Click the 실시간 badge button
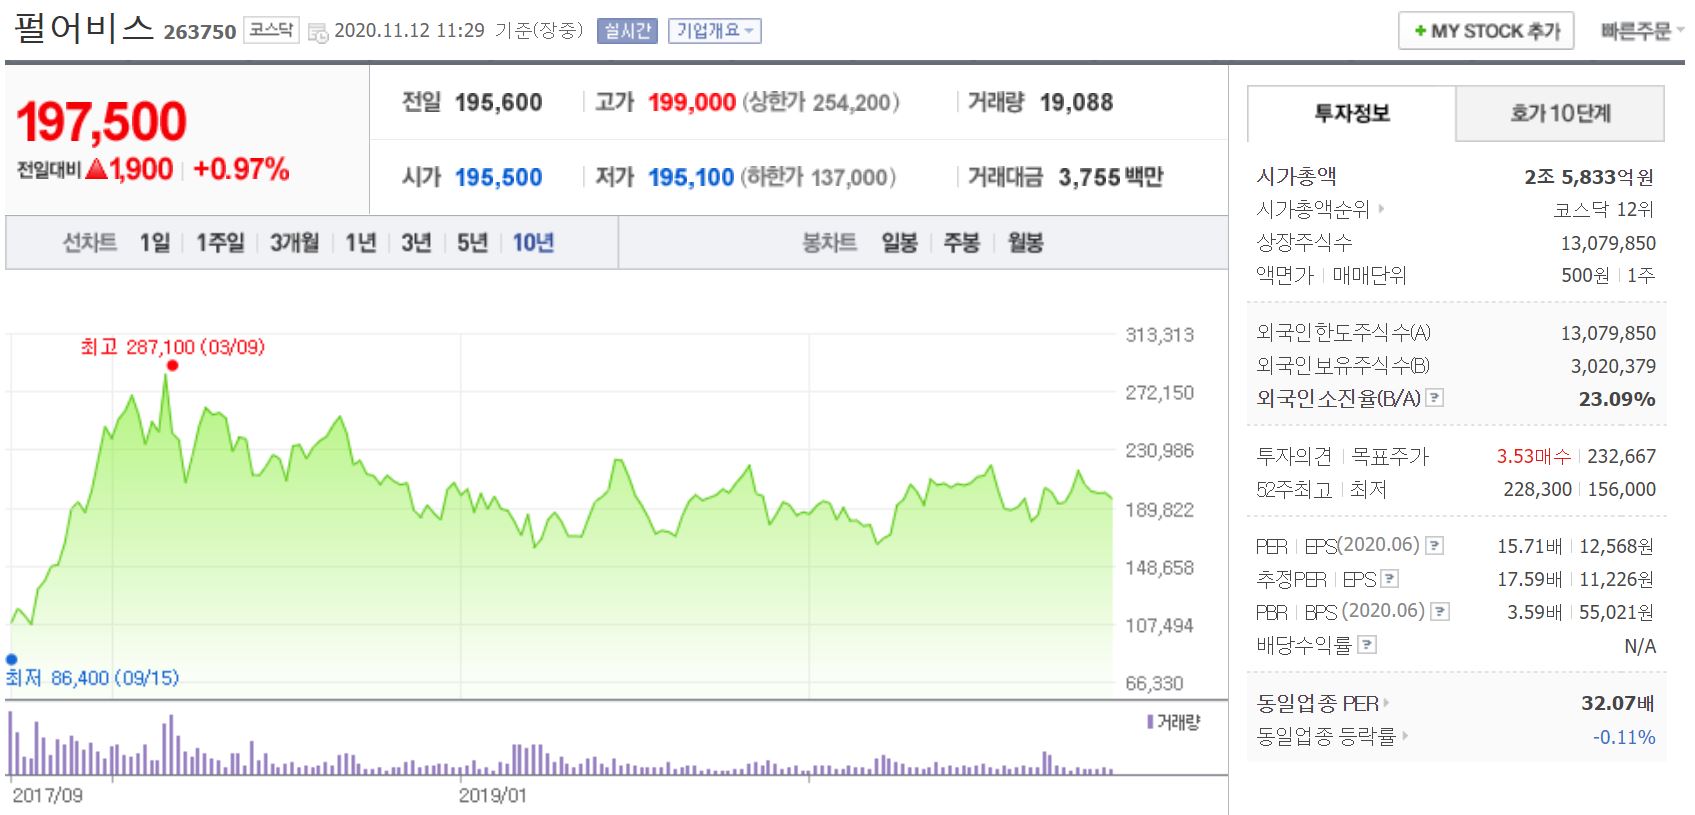Screen dimensions: 1695x815 coord(627,31)
